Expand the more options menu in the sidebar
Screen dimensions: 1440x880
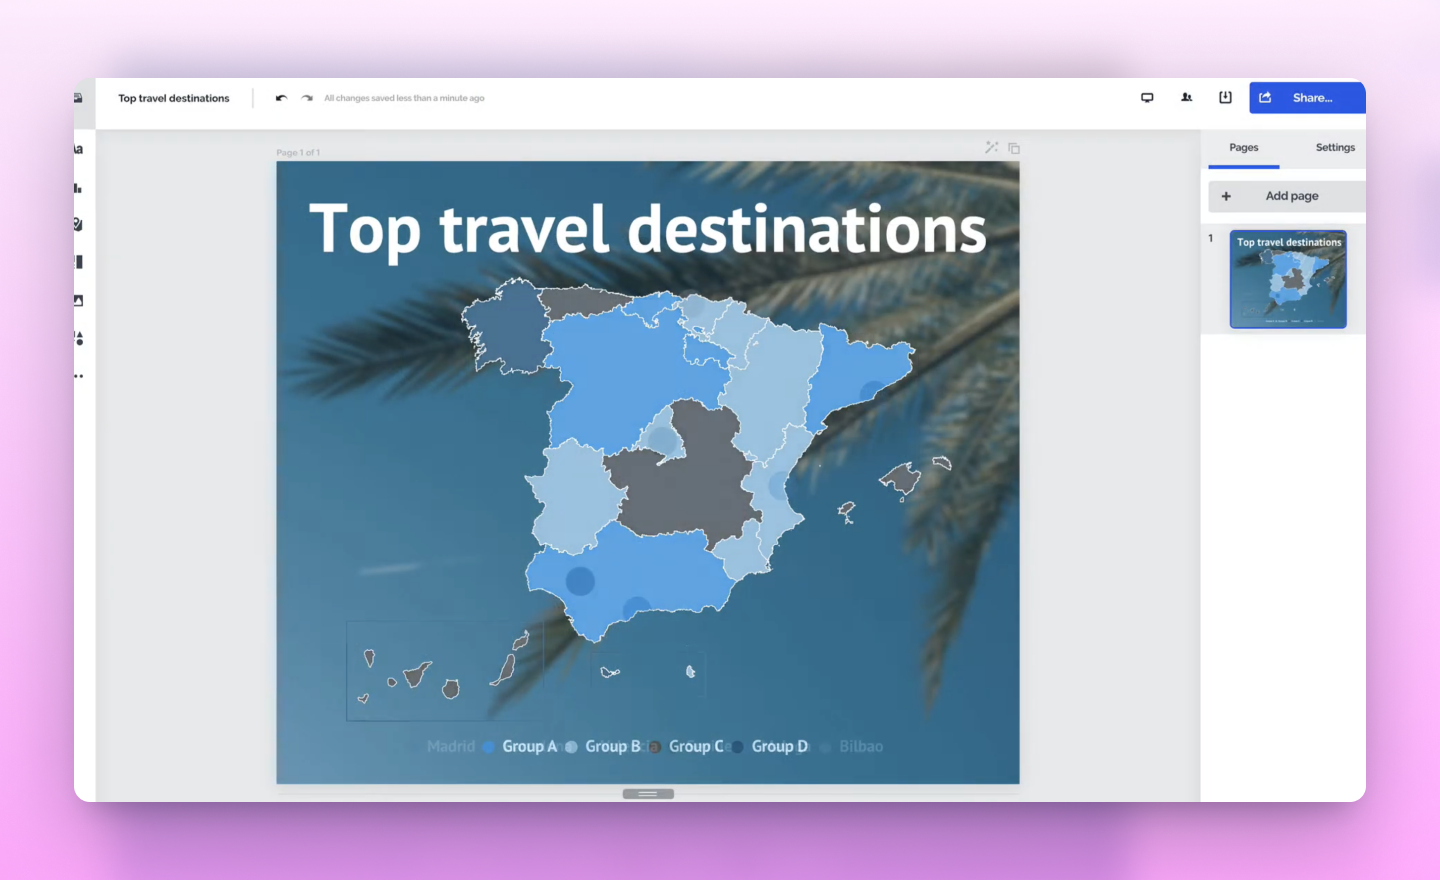click(78, 375)
